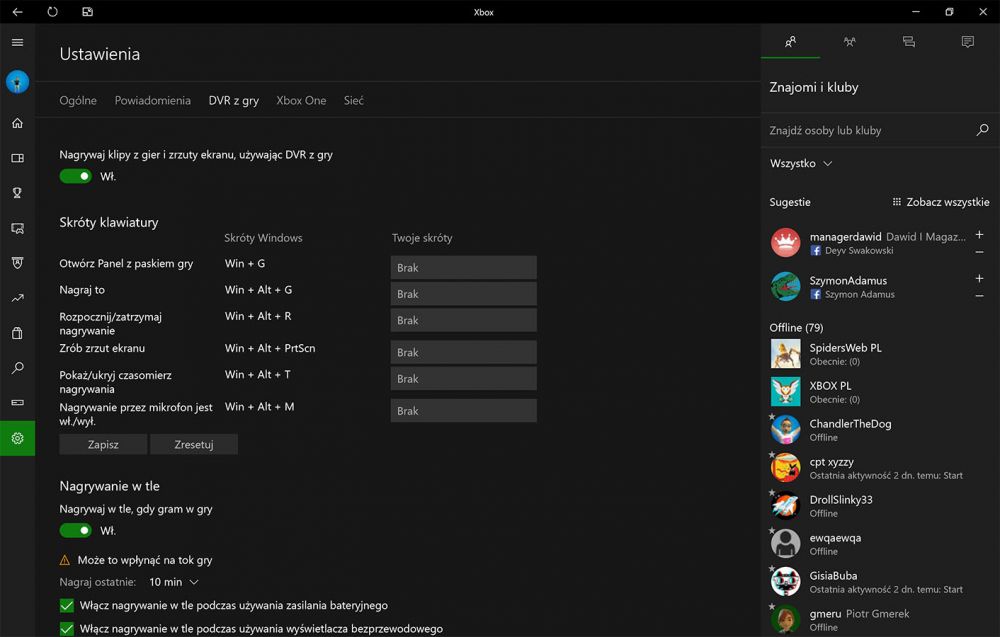The width and height of the screenshot is (1000, 637).
Task: Click shortcut field for Zrób zrzut ekranu
Action: pyautogui.click(x=464, y=353)
